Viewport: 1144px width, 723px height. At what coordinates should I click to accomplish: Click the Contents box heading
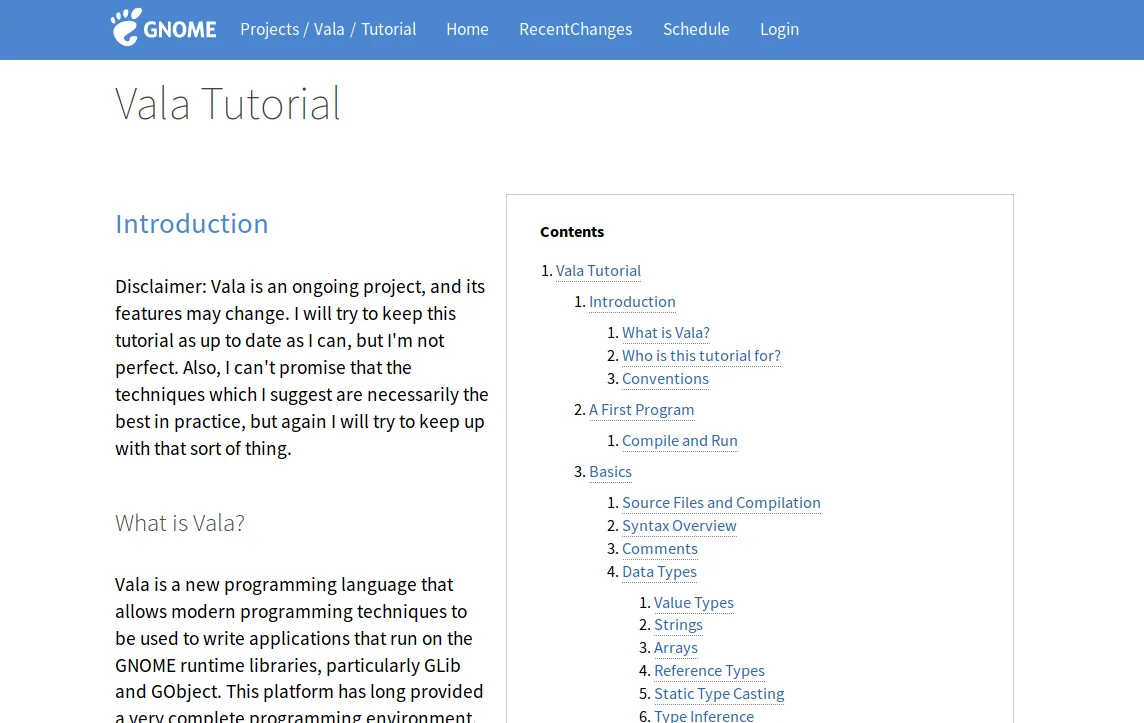click(572, 232)
